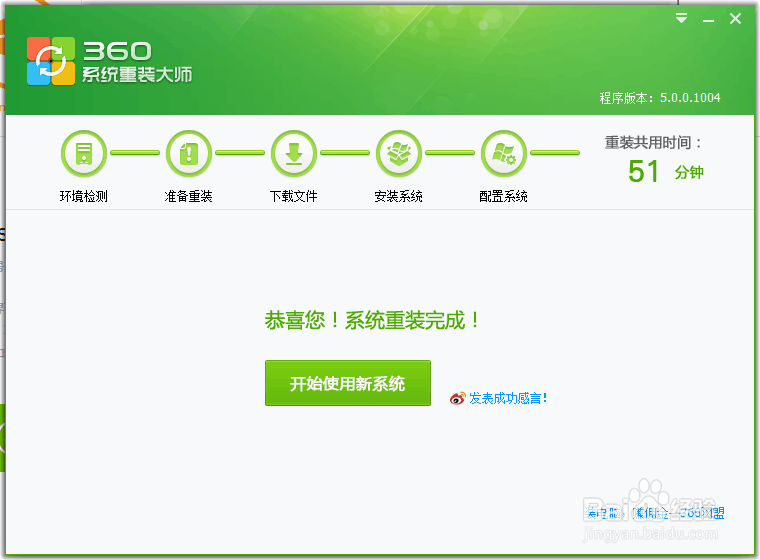Click the 重装共用时间 label

[x=652, y=143]
